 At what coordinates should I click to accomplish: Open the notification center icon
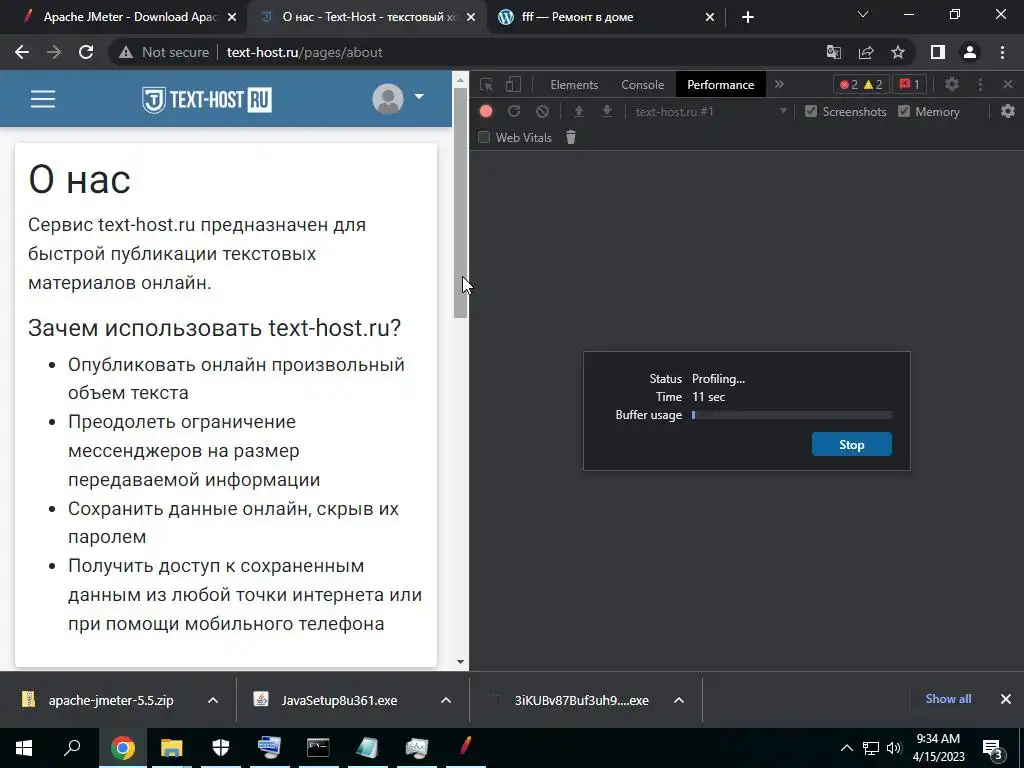tap(993, 748)
